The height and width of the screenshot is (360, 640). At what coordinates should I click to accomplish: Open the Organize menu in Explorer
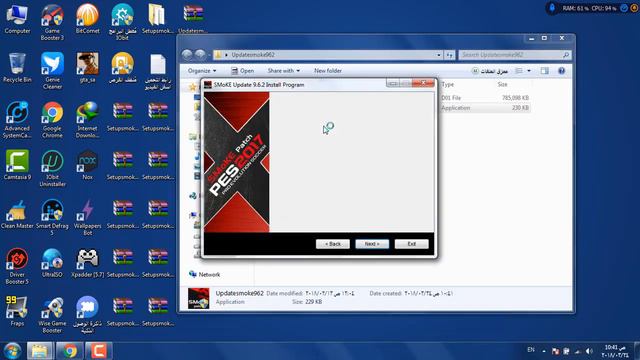(202, 71)
